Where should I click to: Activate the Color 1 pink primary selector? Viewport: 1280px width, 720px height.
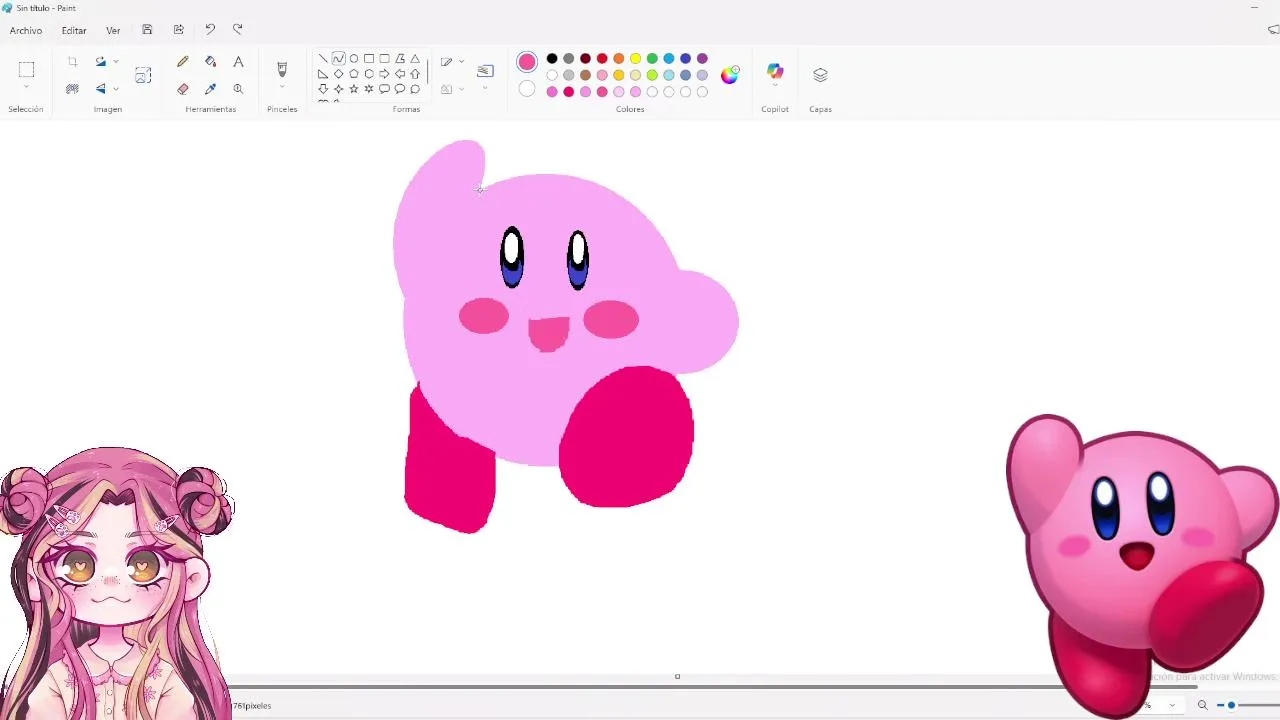(527, 62)
